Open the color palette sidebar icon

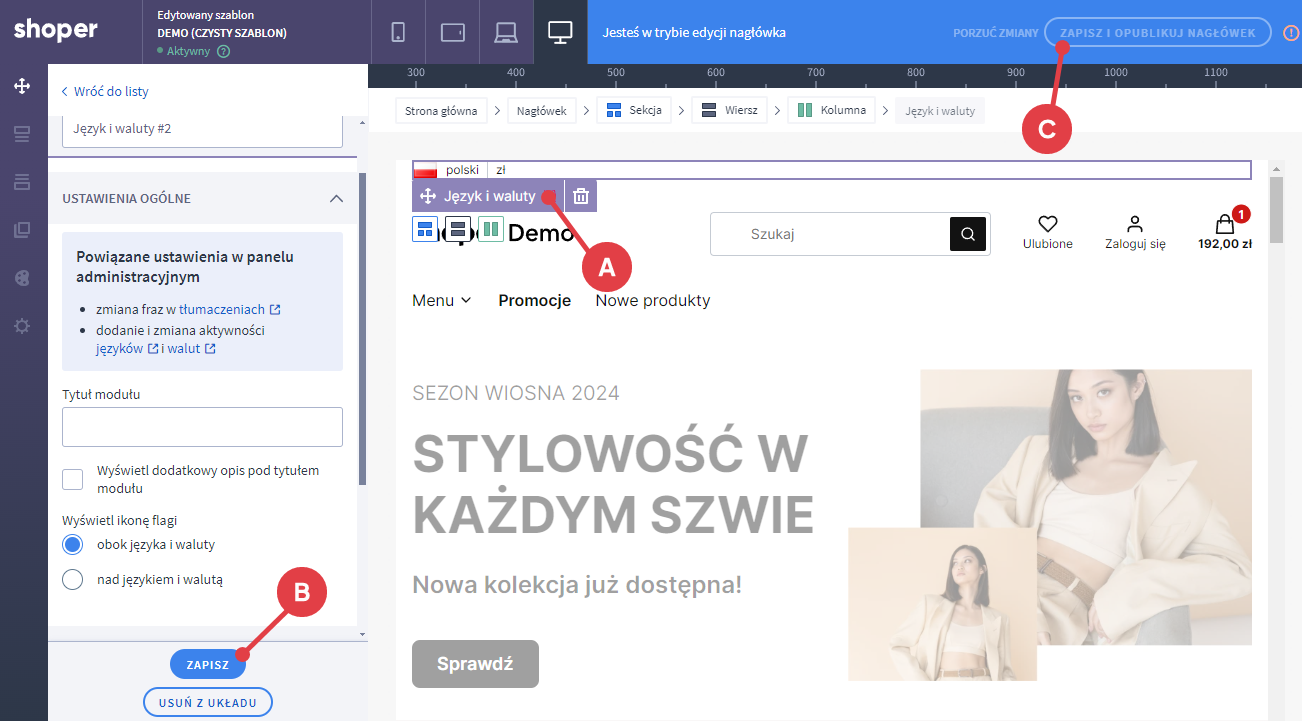click(x=22, y=278)
